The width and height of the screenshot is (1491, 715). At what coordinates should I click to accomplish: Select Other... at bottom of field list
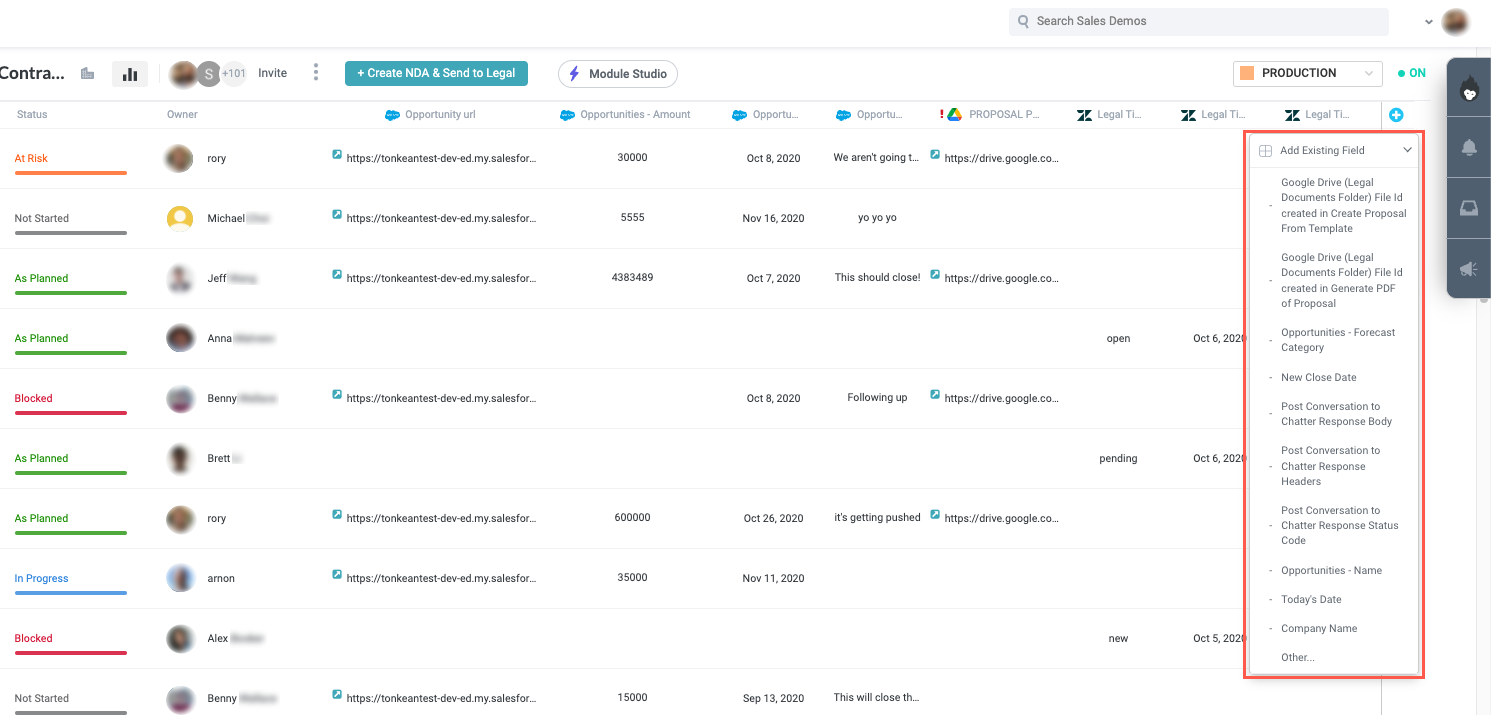[x=1298, y=657]
